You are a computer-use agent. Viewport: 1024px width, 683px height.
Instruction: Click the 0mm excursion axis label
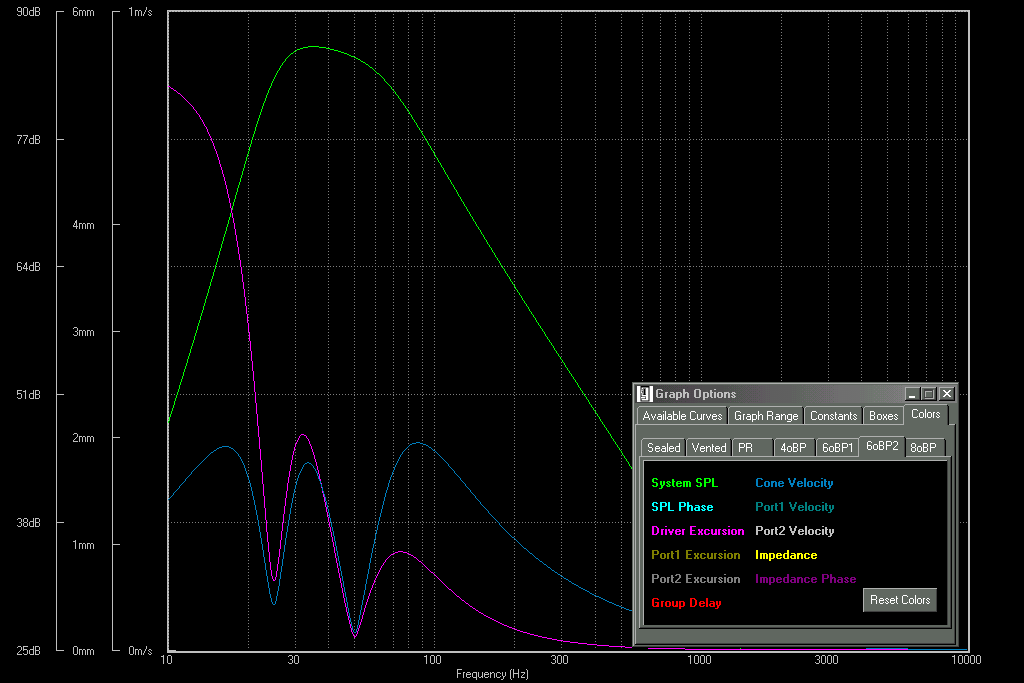click(x=83, y=651)
